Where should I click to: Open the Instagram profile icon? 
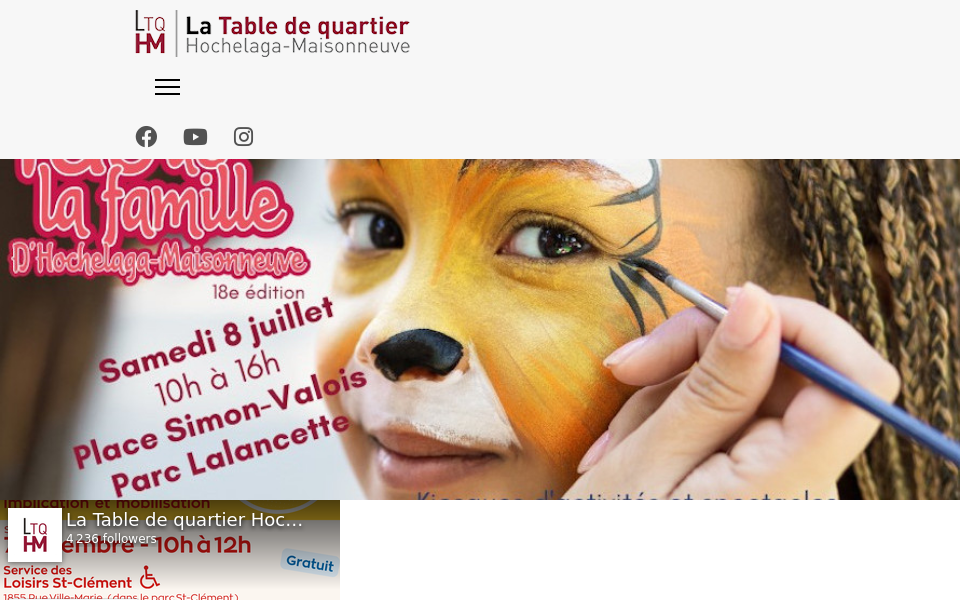pos(243,137)
